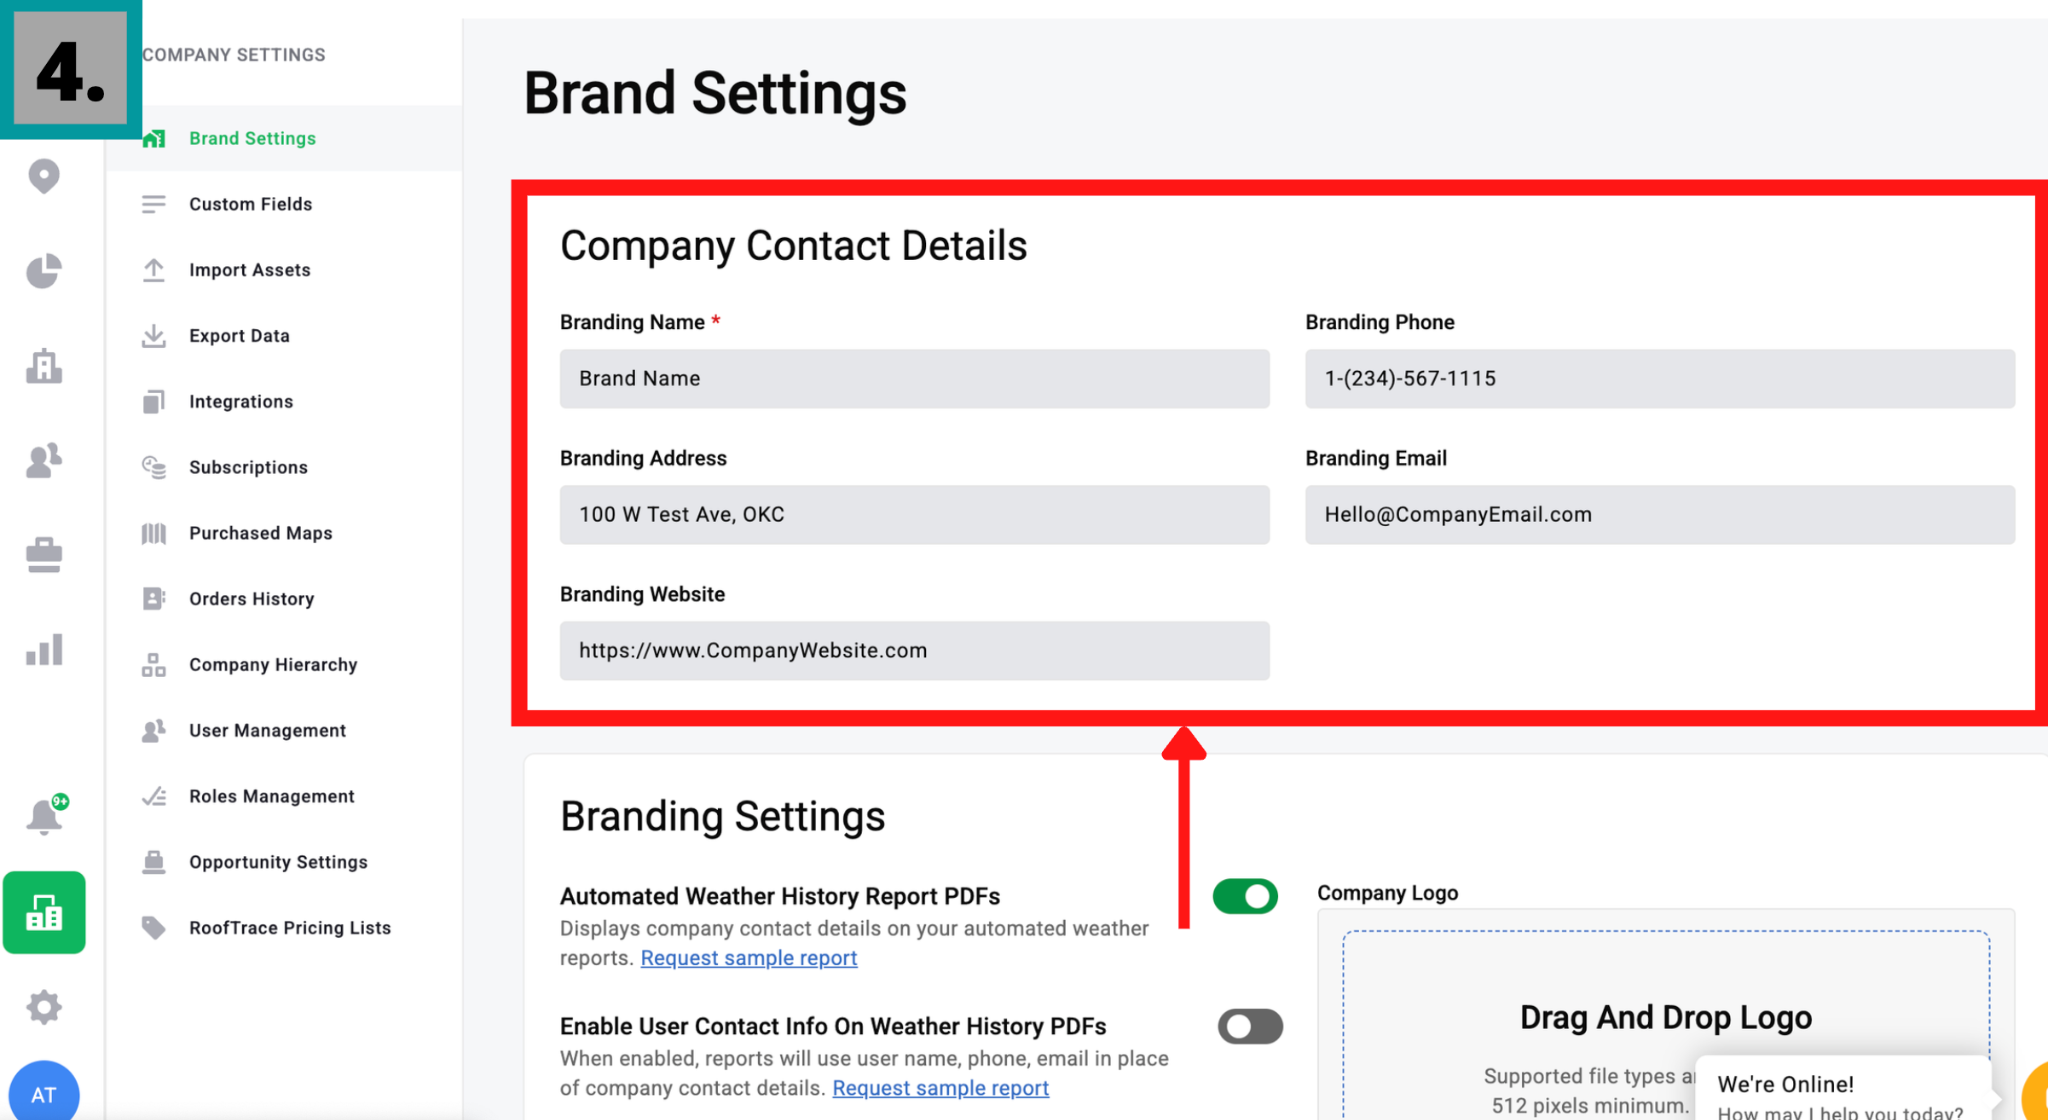
Task: Click the Branding Email field
Action: click(1659, 515)
